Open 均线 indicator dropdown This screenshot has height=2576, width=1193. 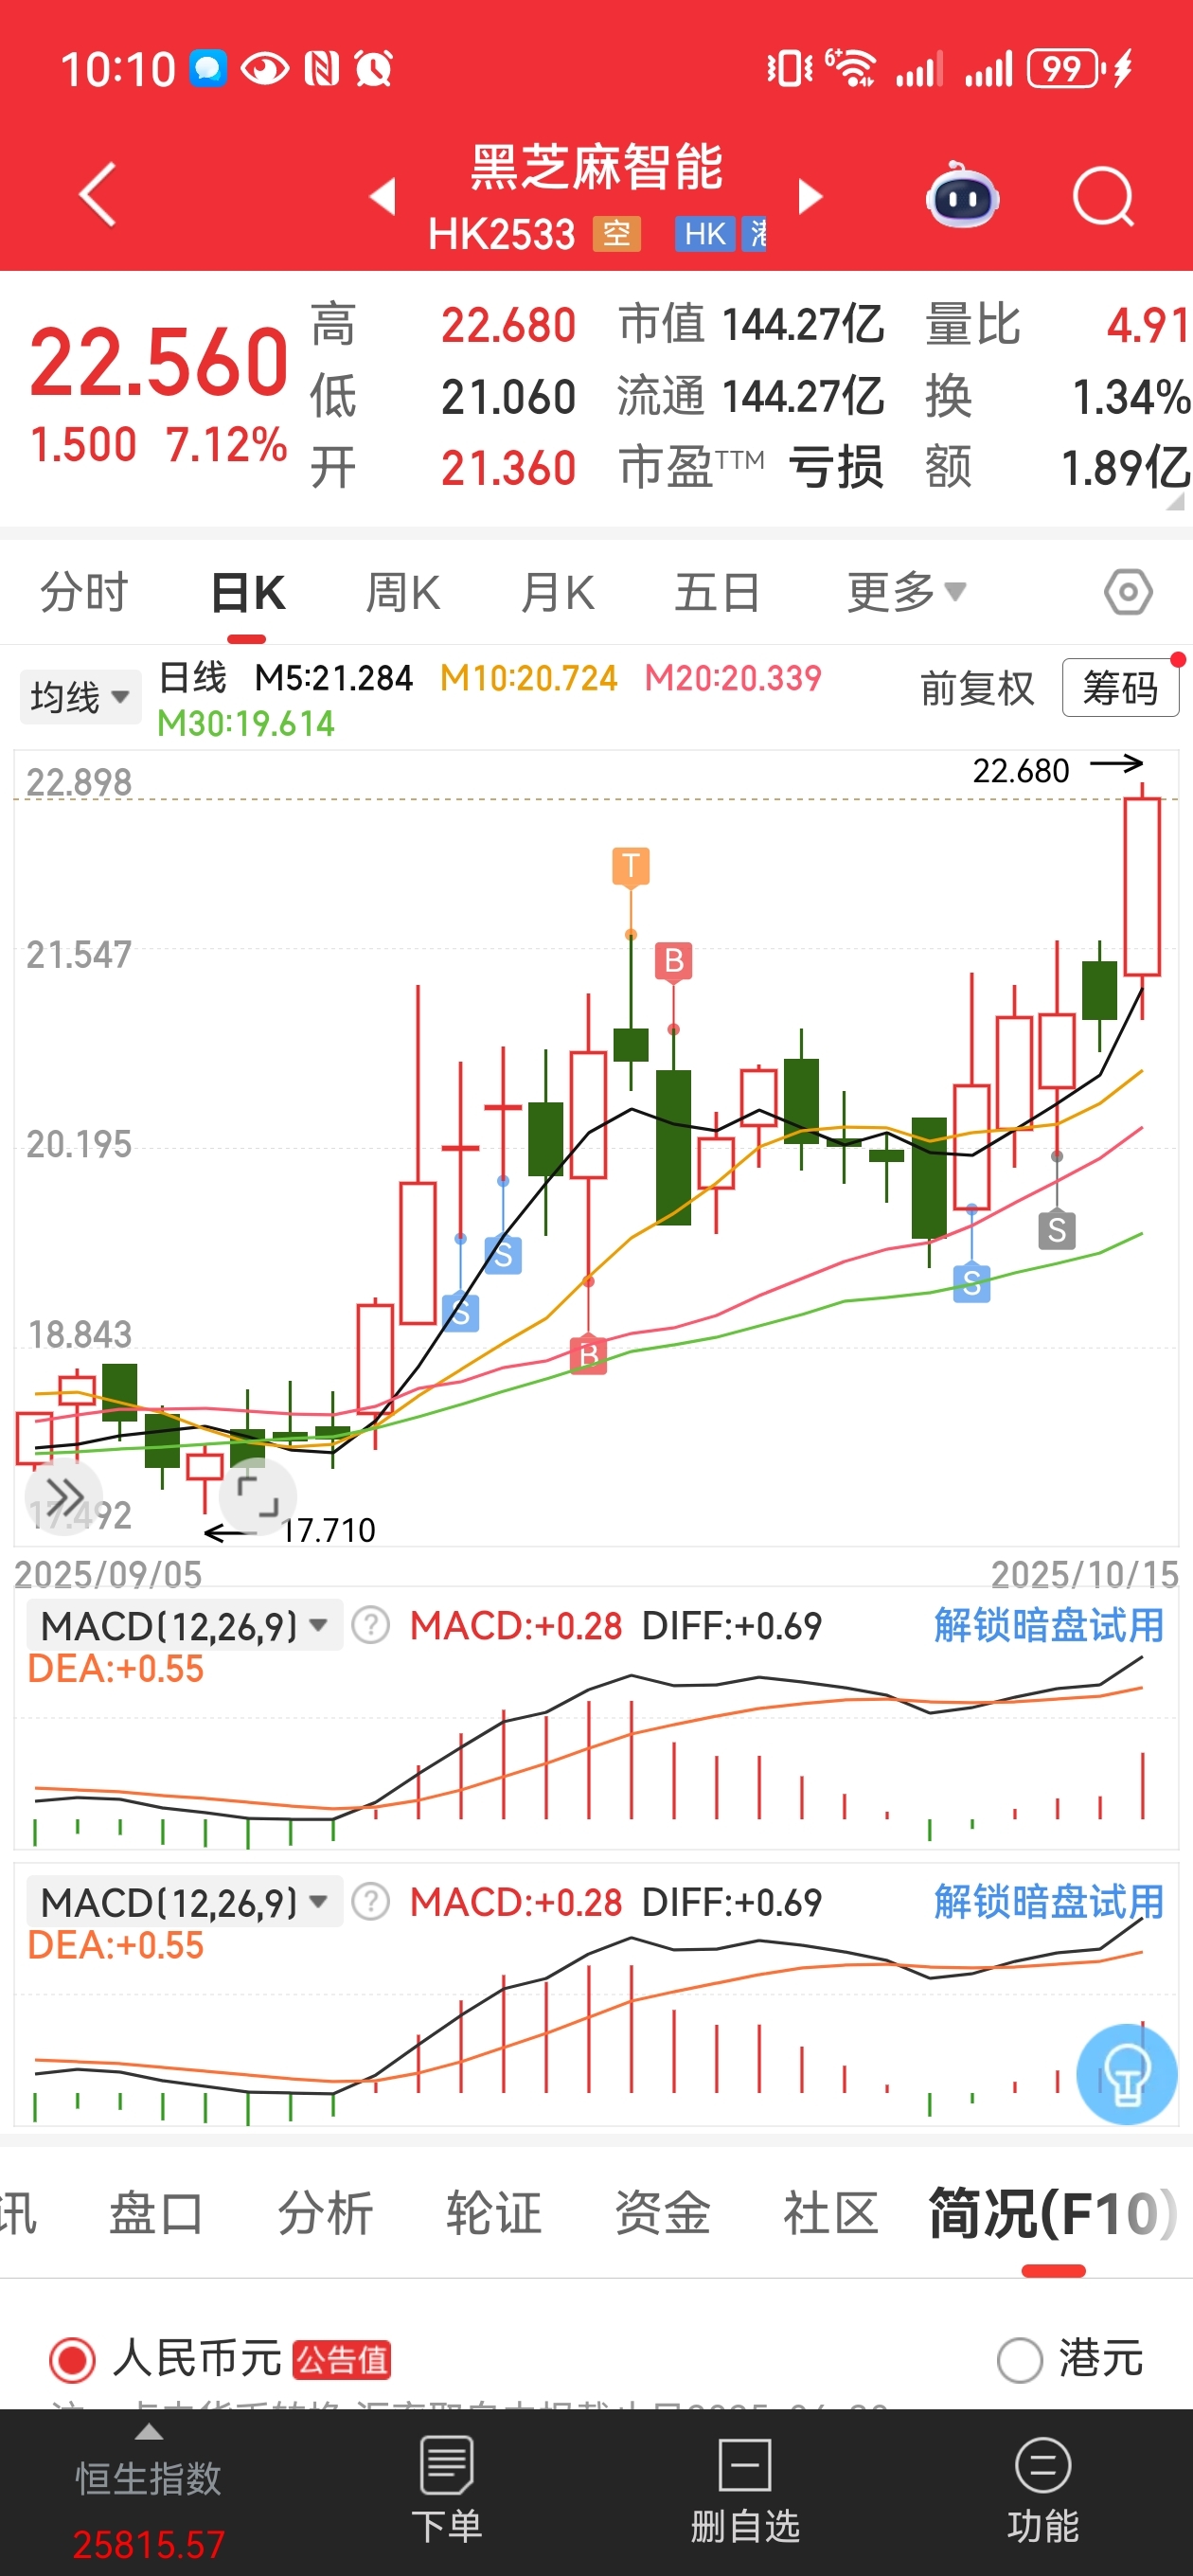(80, 696)
